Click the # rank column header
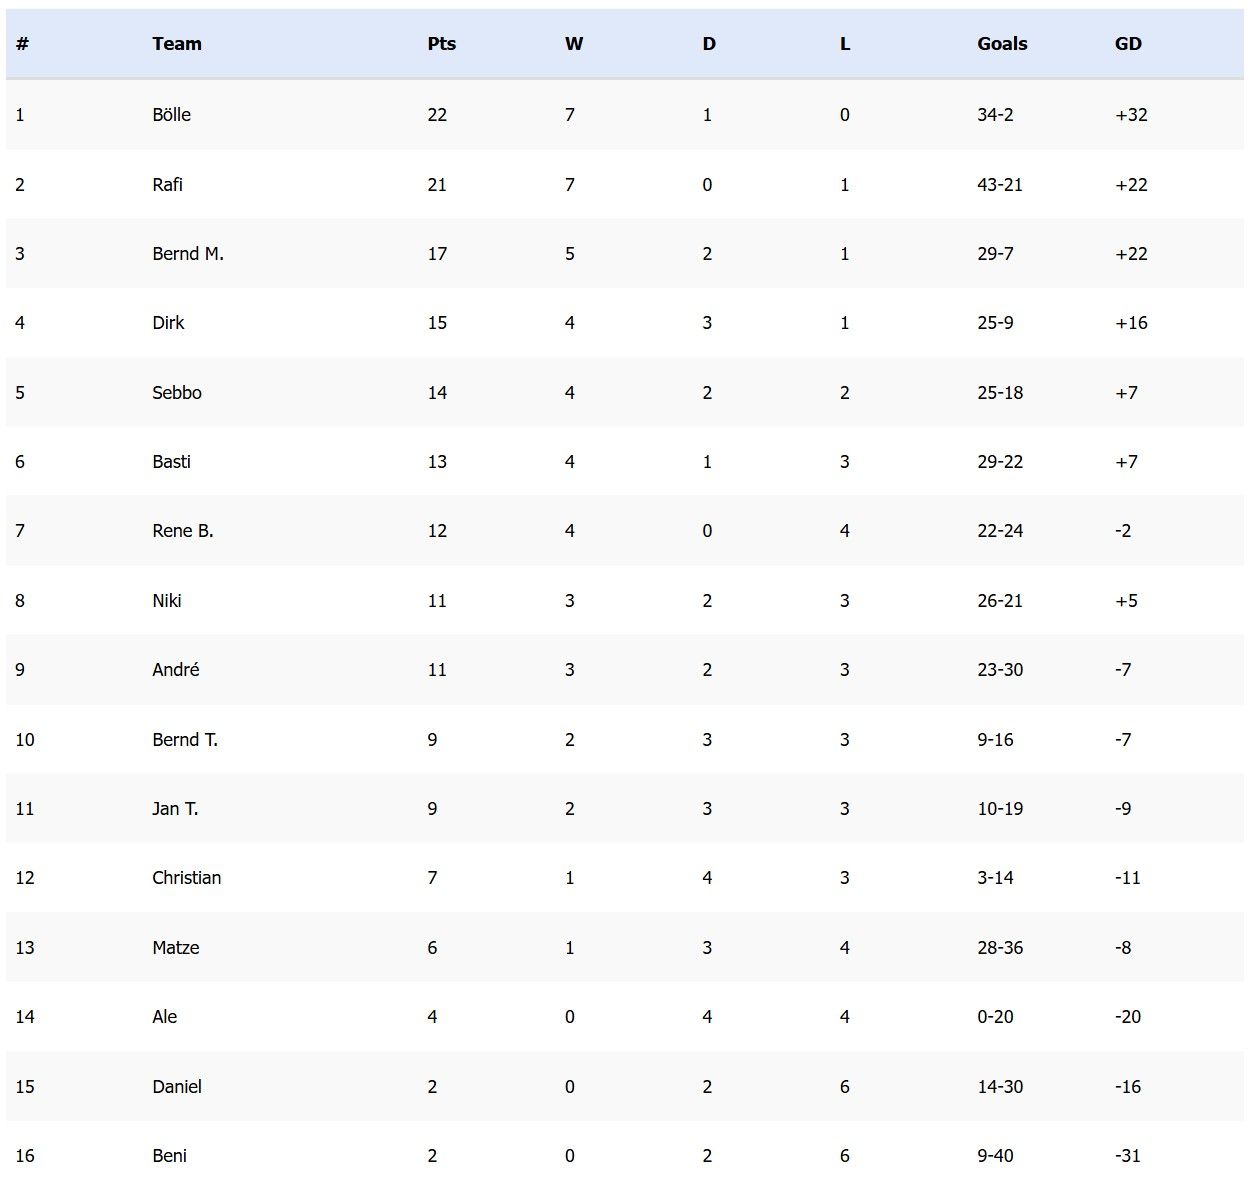 pyautogui.click(x=22, y=44)
